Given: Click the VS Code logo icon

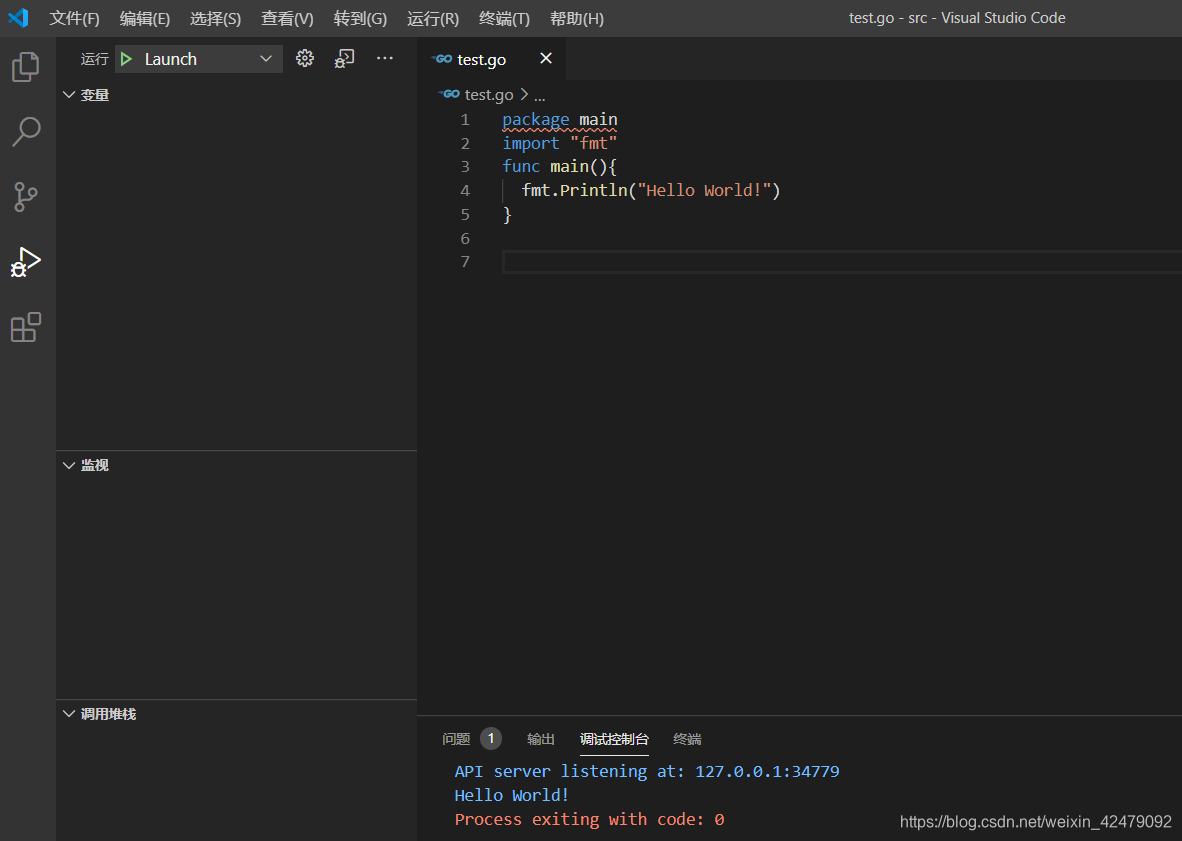Looking at the screenshot, I should [18, 18].
